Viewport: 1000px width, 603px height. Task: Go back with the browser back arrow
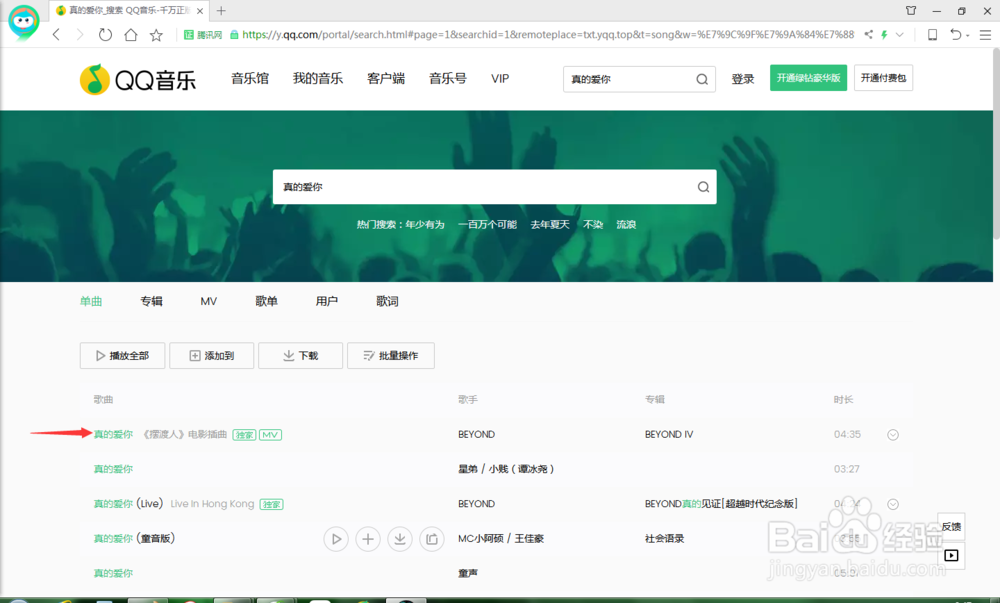click(x=56, y=34)
